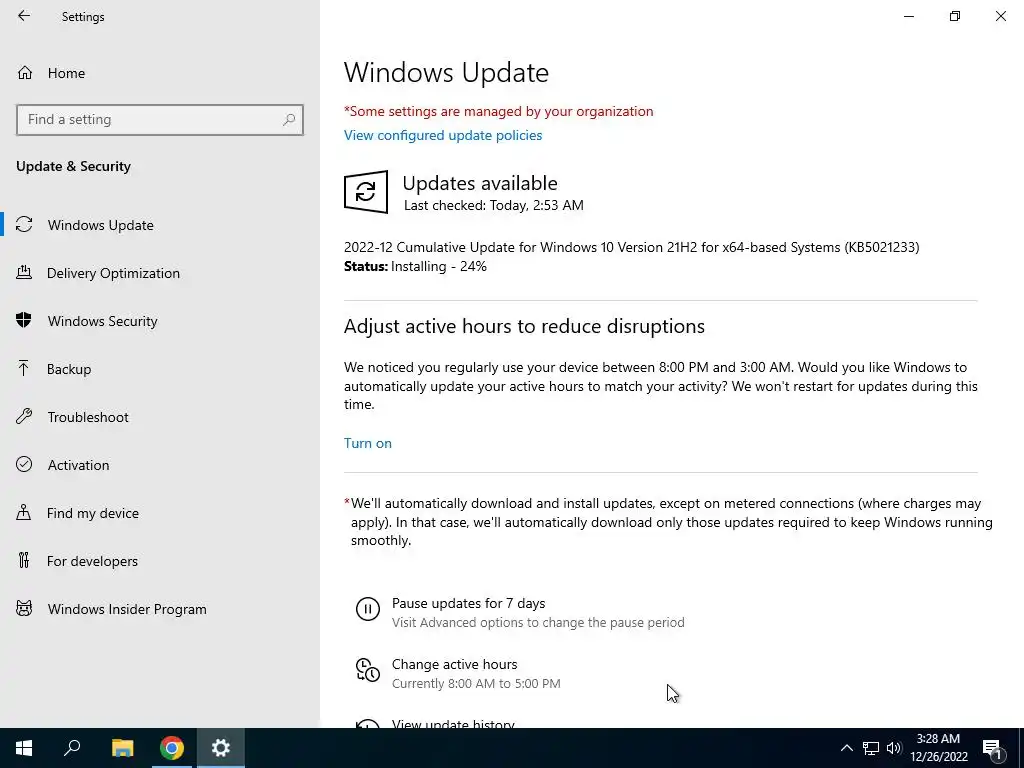Click the Pause updates pause icon
Screen dimensions: 1024x768
click(x=368, y=609)
